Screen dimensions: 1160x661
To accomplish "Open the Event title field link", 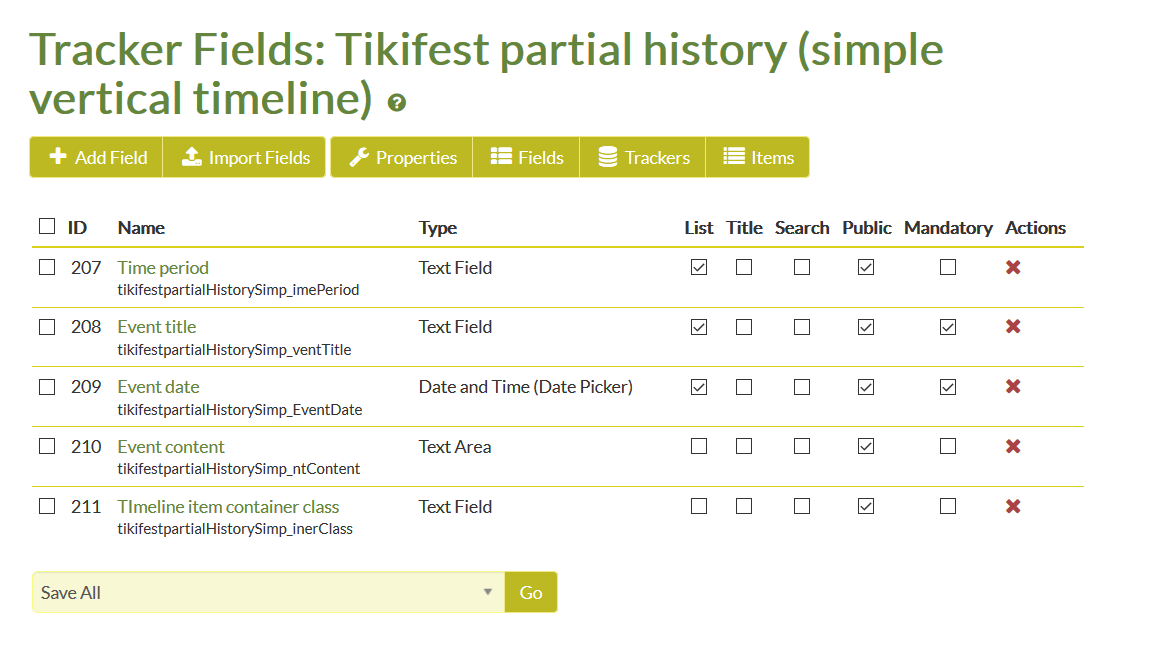I will 157,326.
